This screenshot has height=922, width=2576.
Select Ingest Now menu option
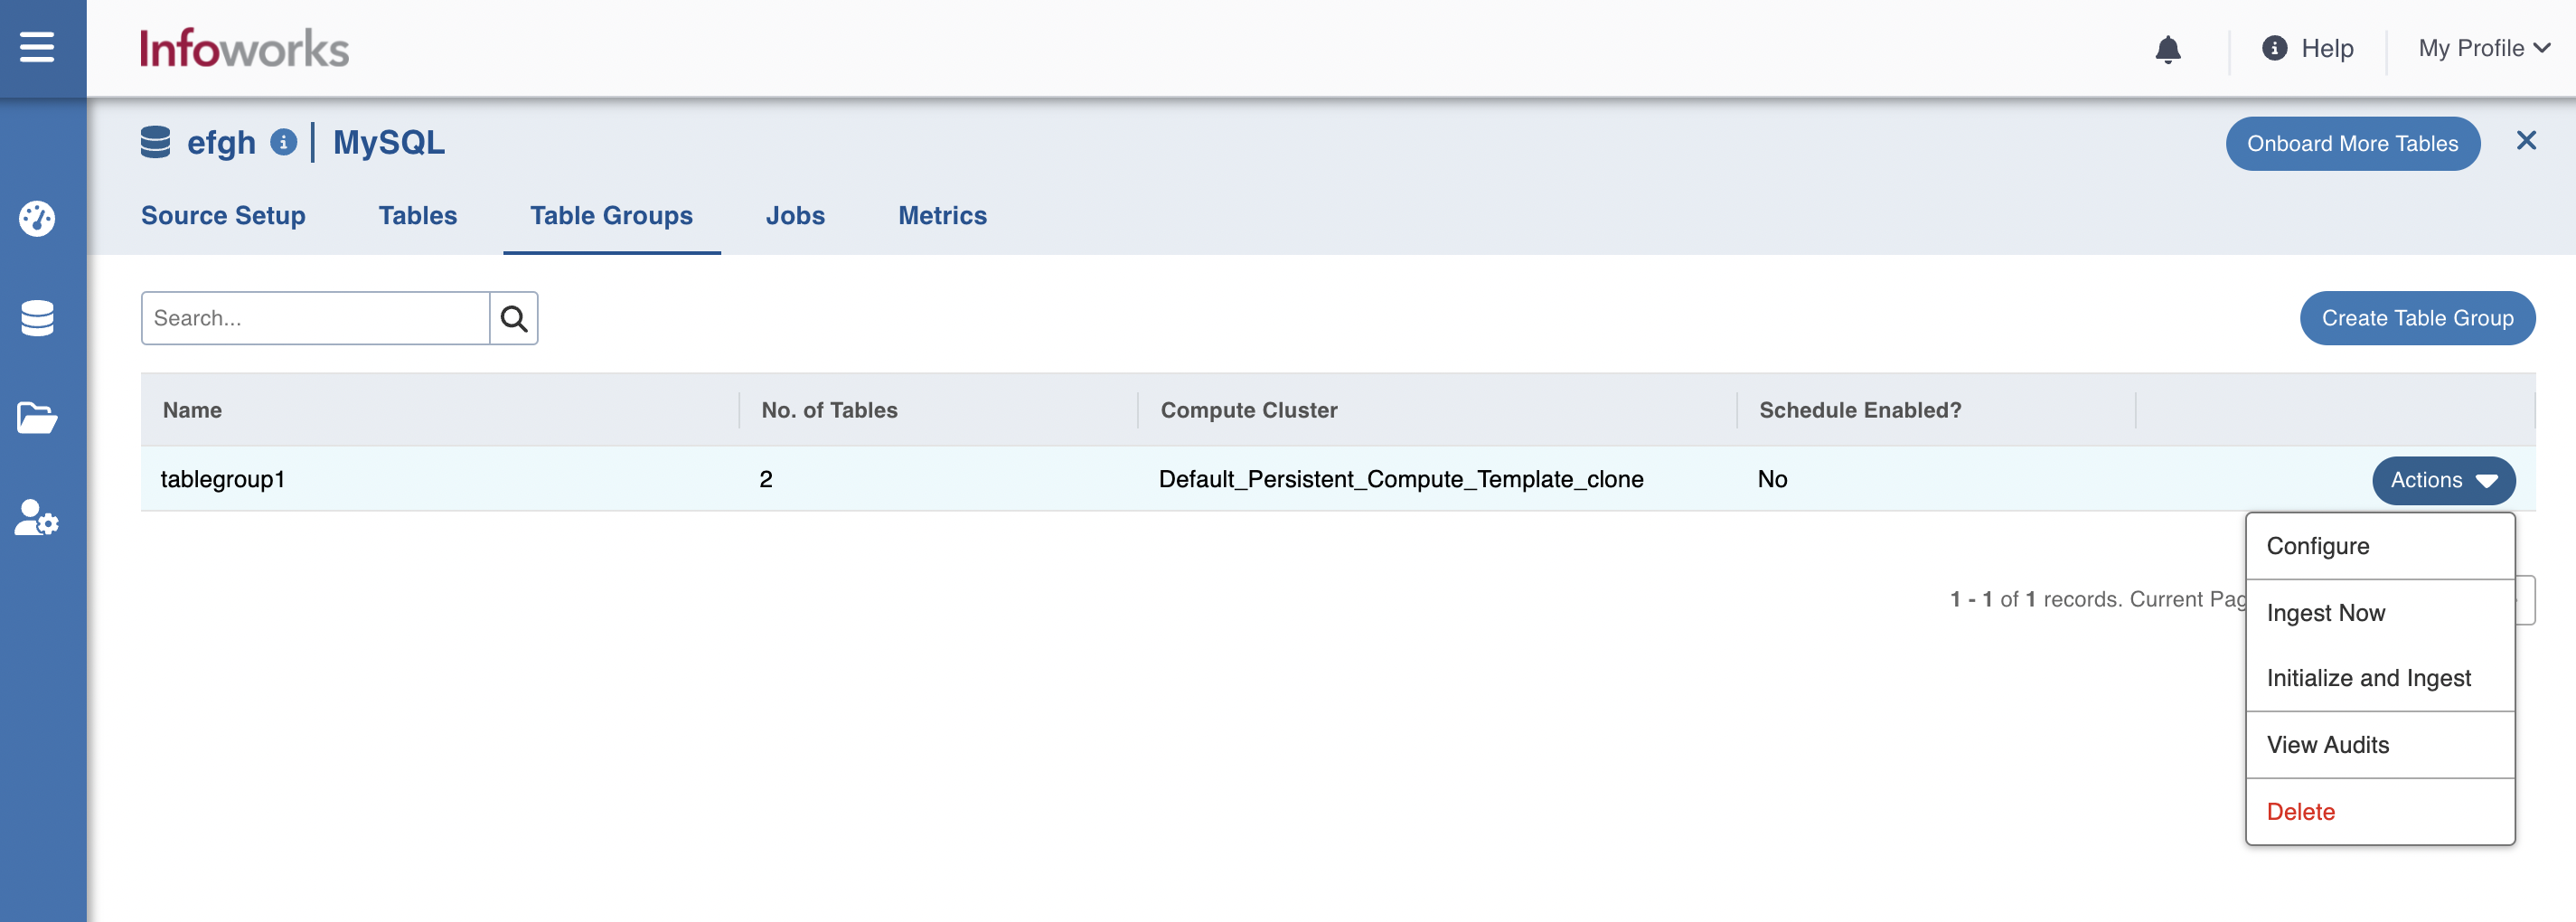(x=2380, y=613)
